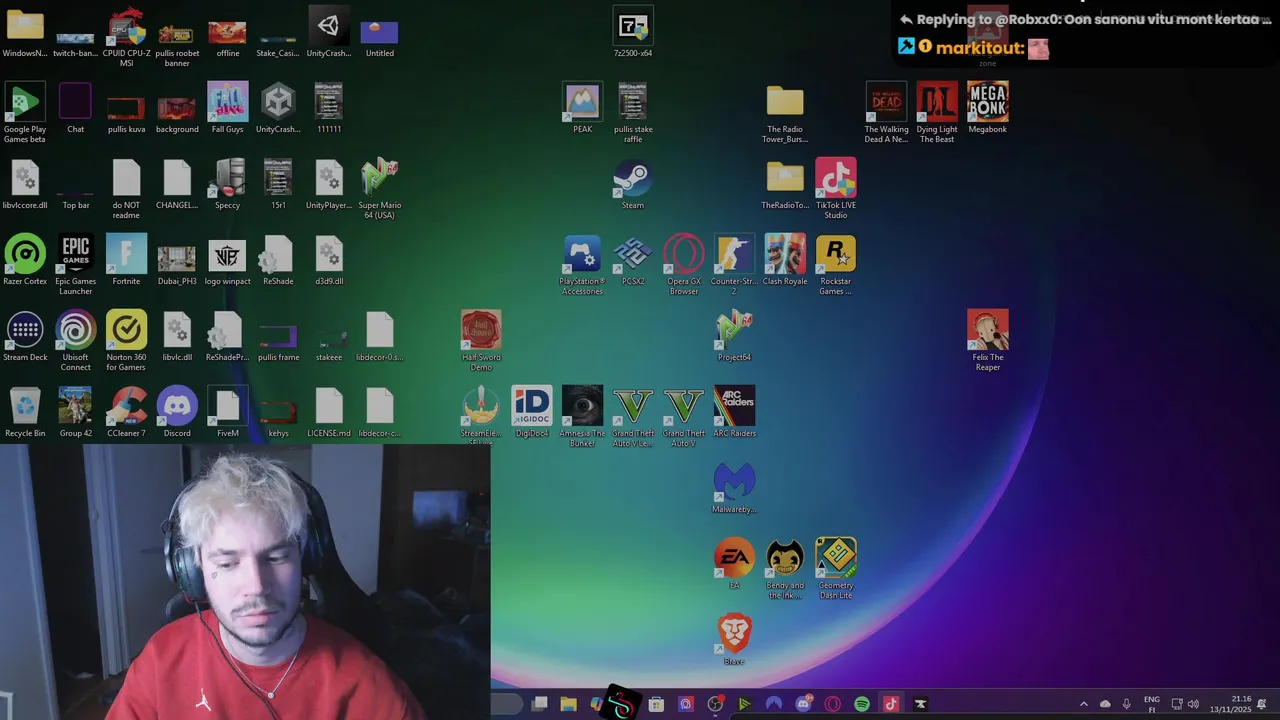
Task: Open taskbar clock showing 21.16
Action: pyautogui.click(x=1230, y=704)
